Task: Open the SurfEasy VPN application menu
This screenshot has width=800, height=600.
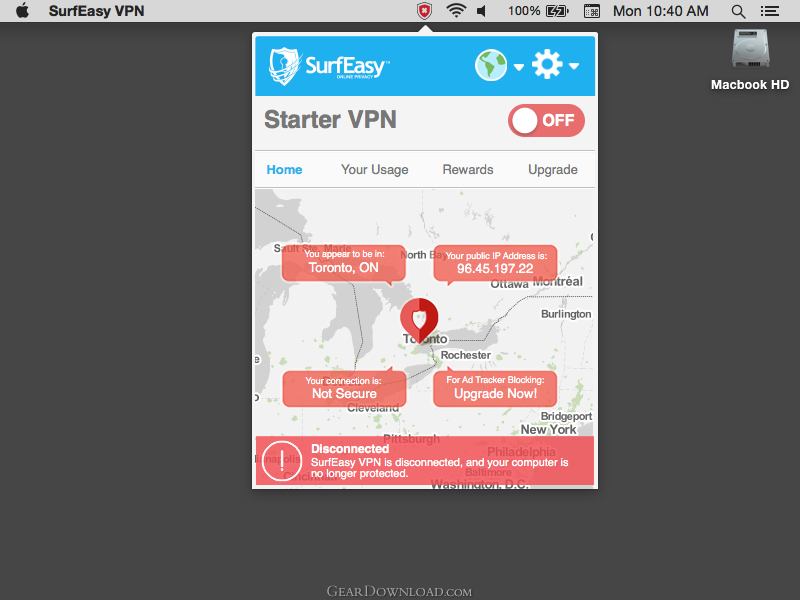Action: pos(96,11)
